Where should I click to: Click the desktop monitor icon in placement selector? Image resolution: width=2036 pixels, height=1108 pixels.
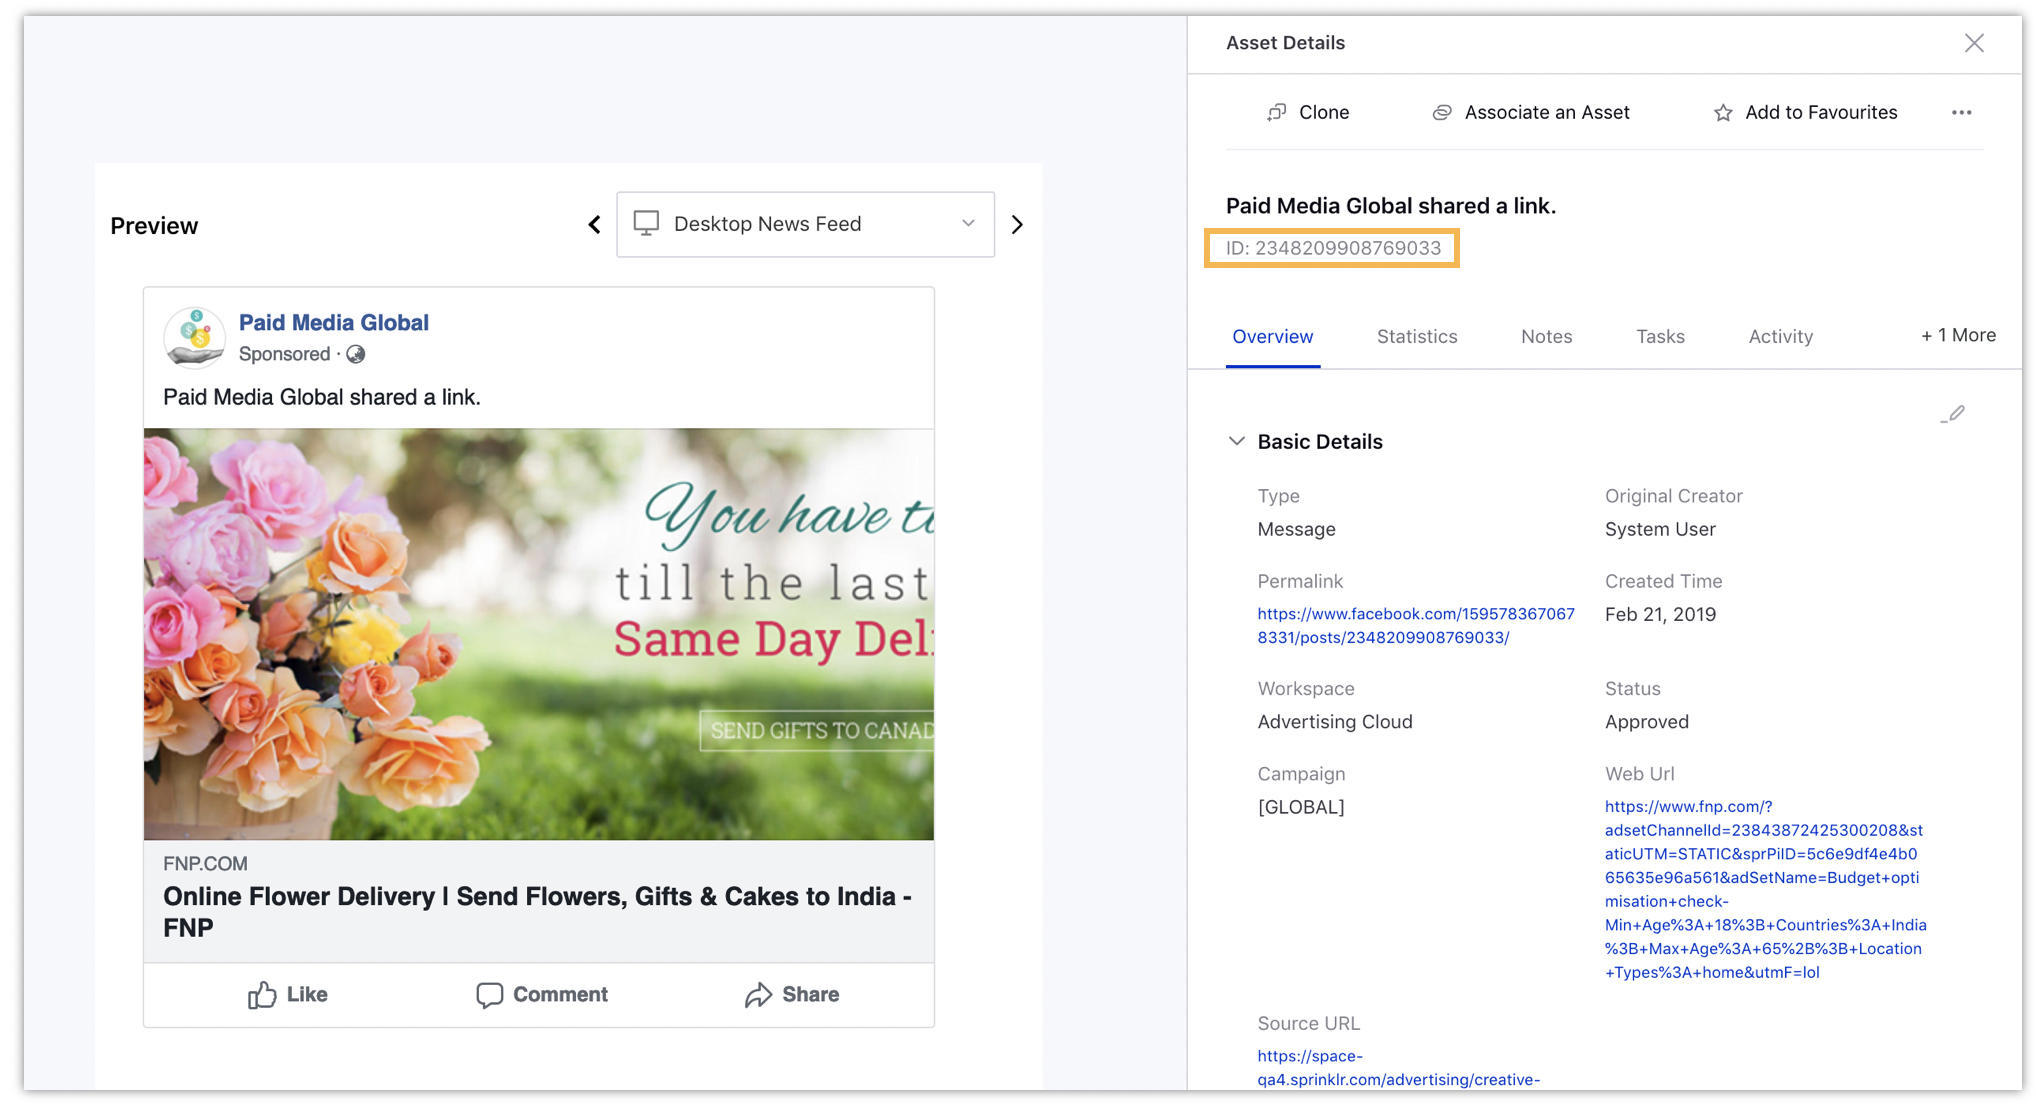[646, 223]
